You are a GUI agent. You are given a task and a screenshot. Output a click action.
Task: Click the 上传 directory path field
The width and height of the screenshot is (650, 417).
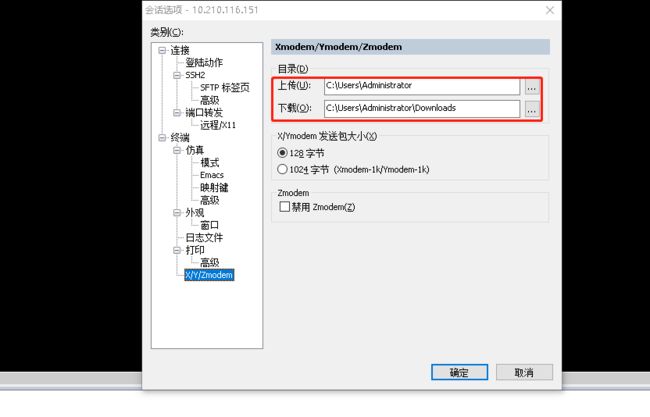[422, 86]
